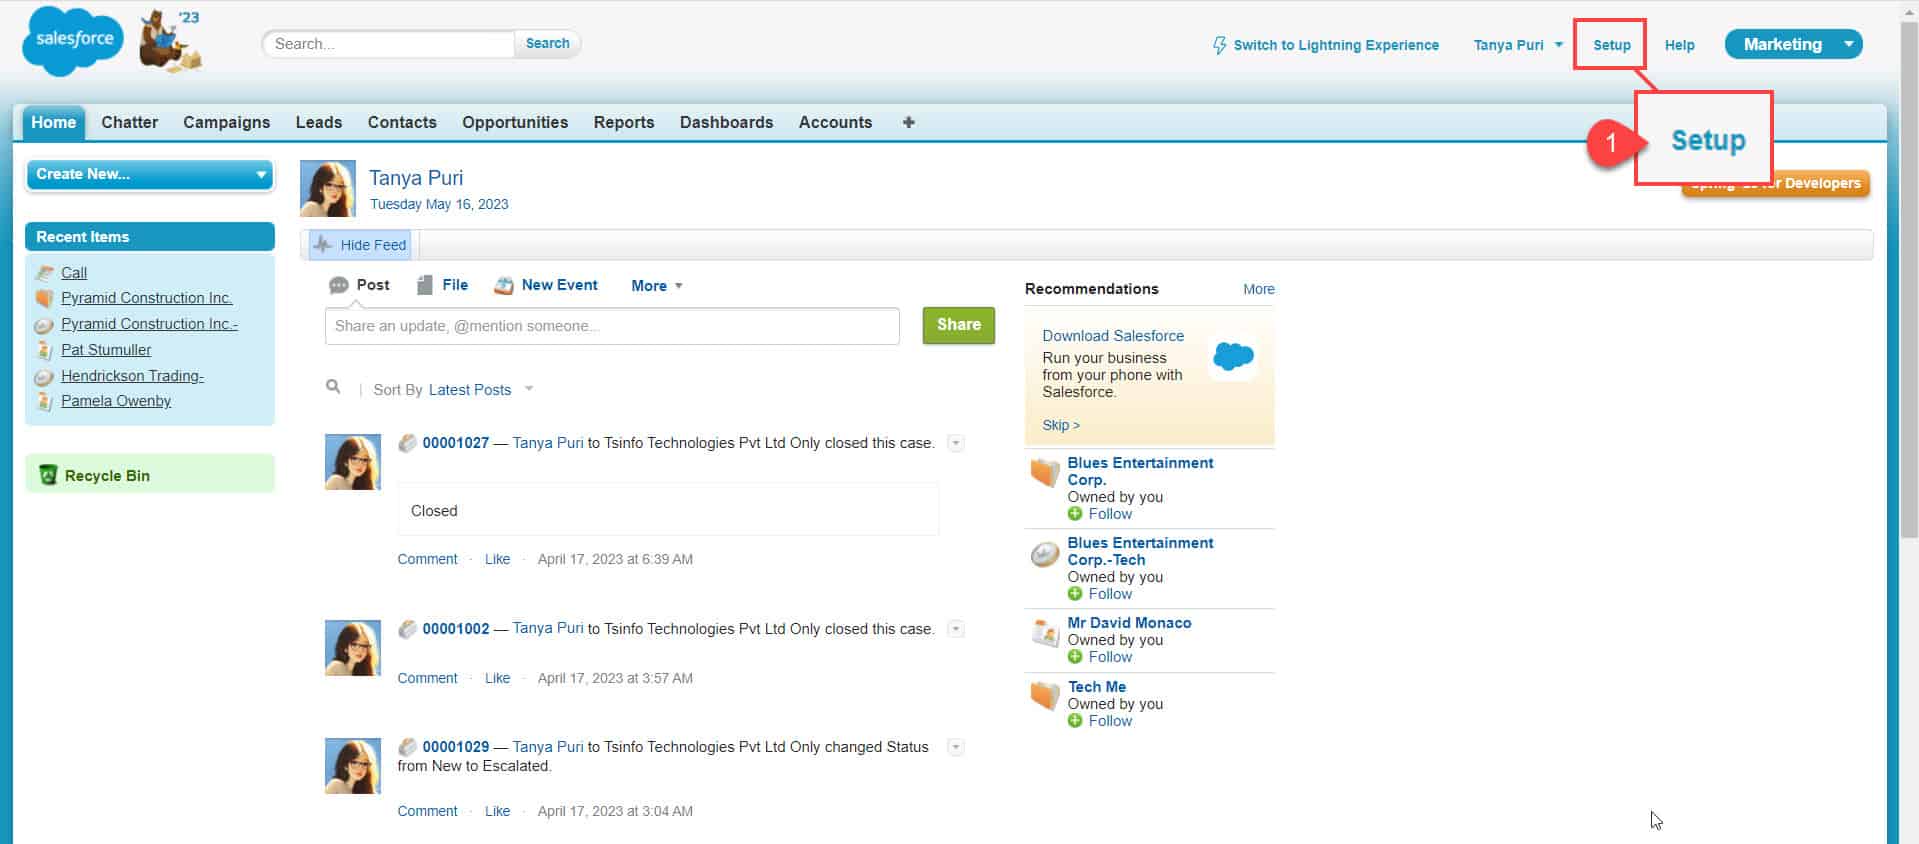
Task: Open the Opportunities tab
Action: [x=515, y=122]
